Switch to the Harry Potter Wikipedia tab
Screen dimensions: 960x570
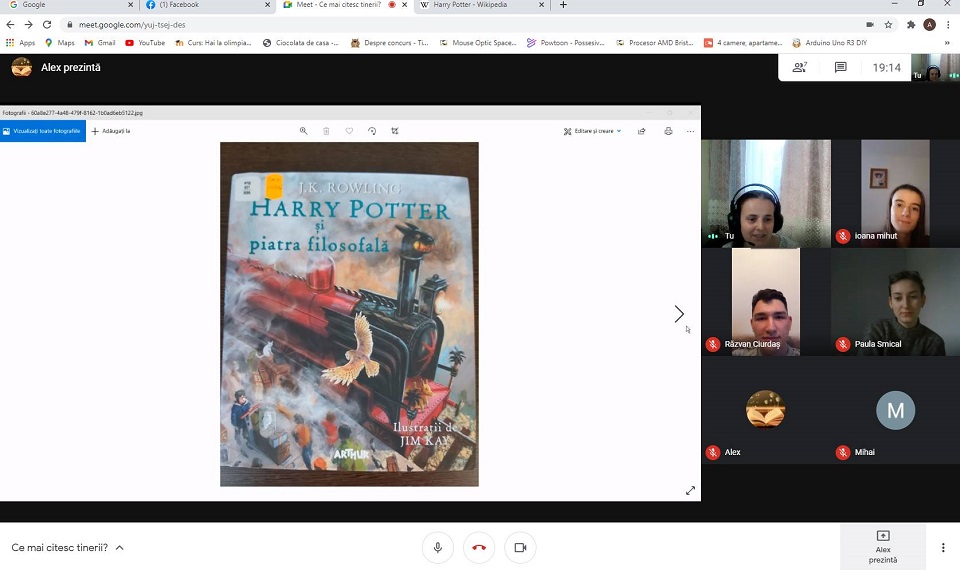point(478,5)
